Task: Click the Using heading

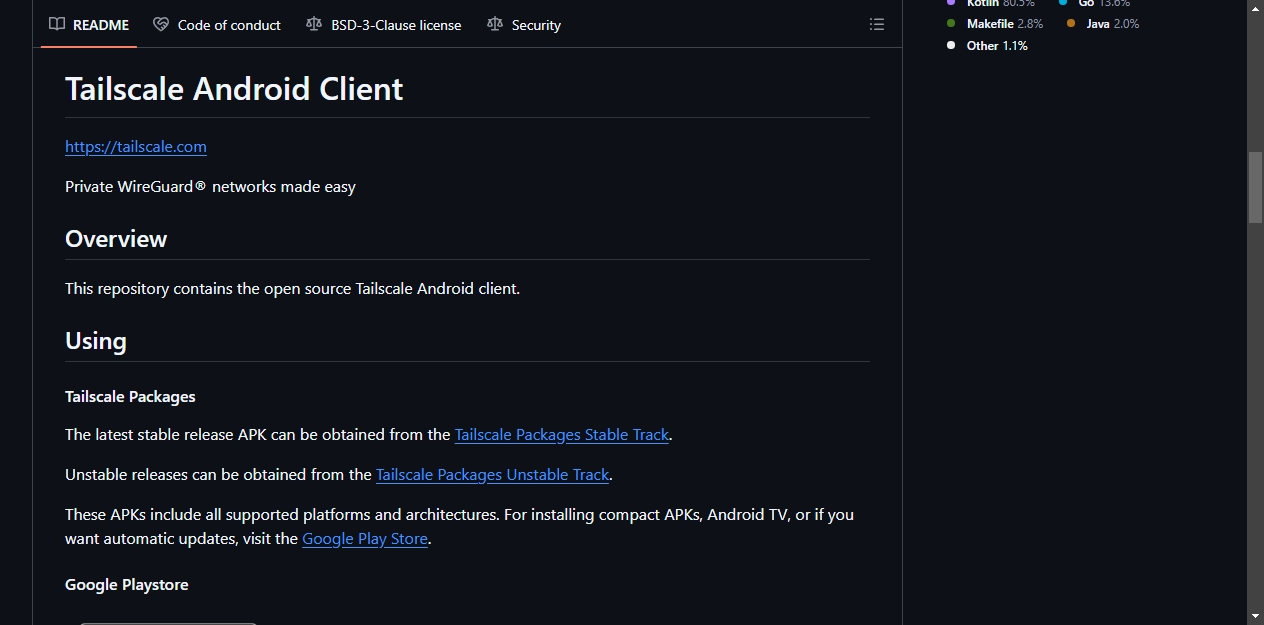Action: click(96, 341)
